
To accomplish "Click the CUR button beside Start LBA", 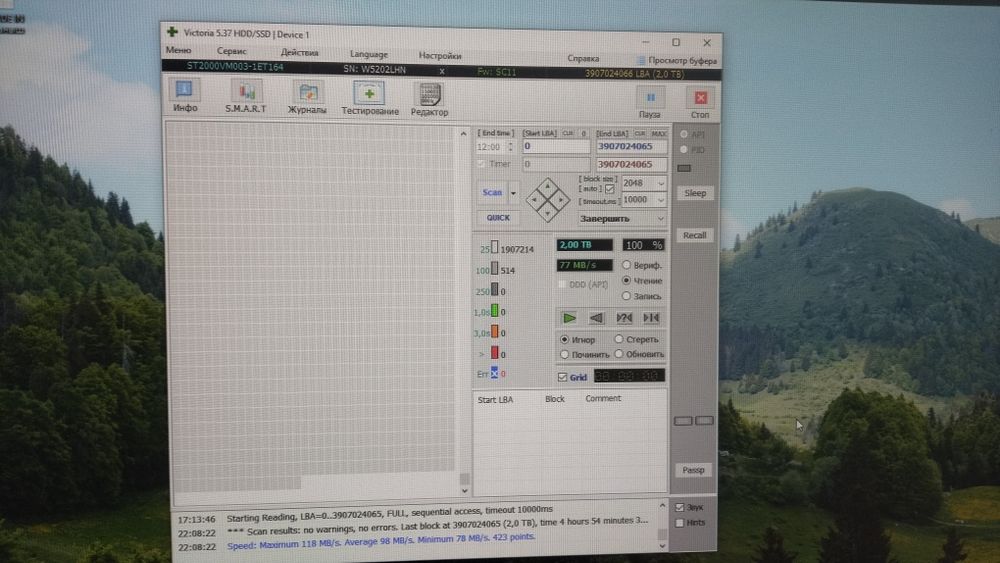I will point(568,133).
